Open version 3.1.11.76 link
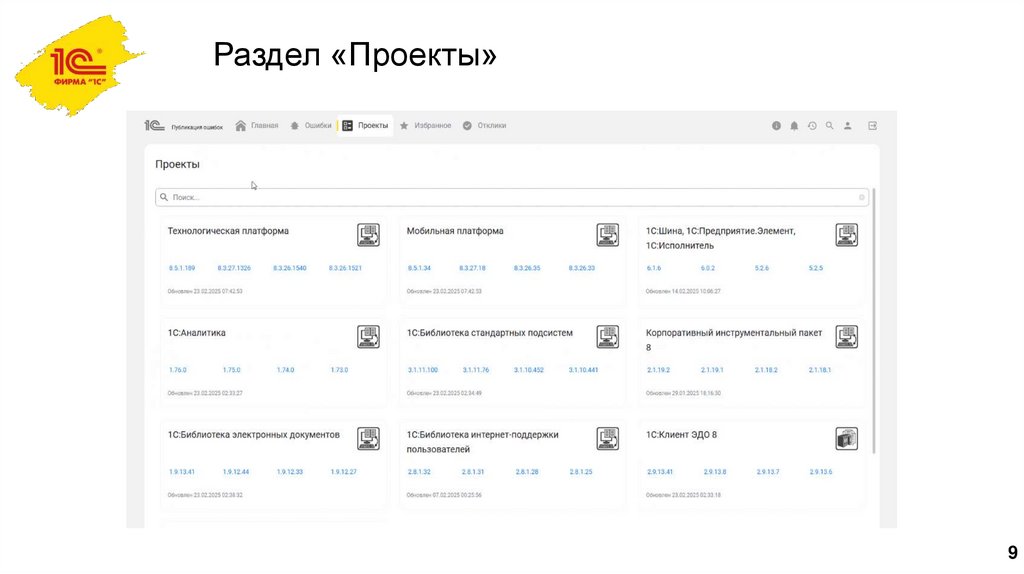1024x574 pixels. point(475,370)
